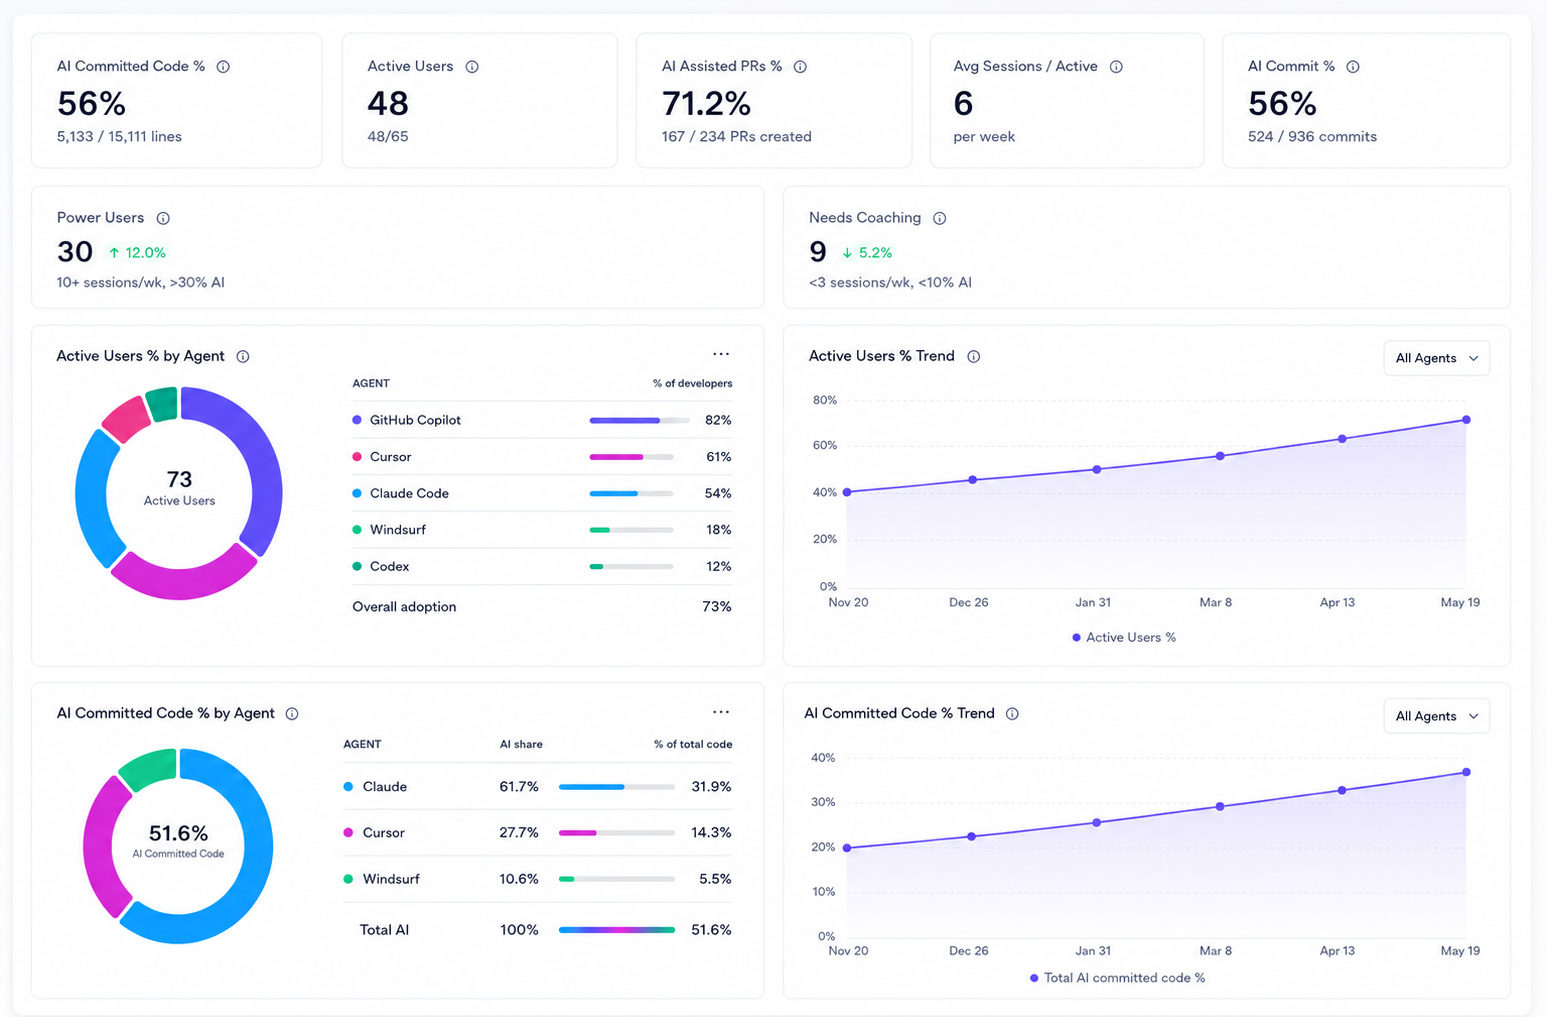Click % of total code column header
1547x1017 pixels.
693,745
